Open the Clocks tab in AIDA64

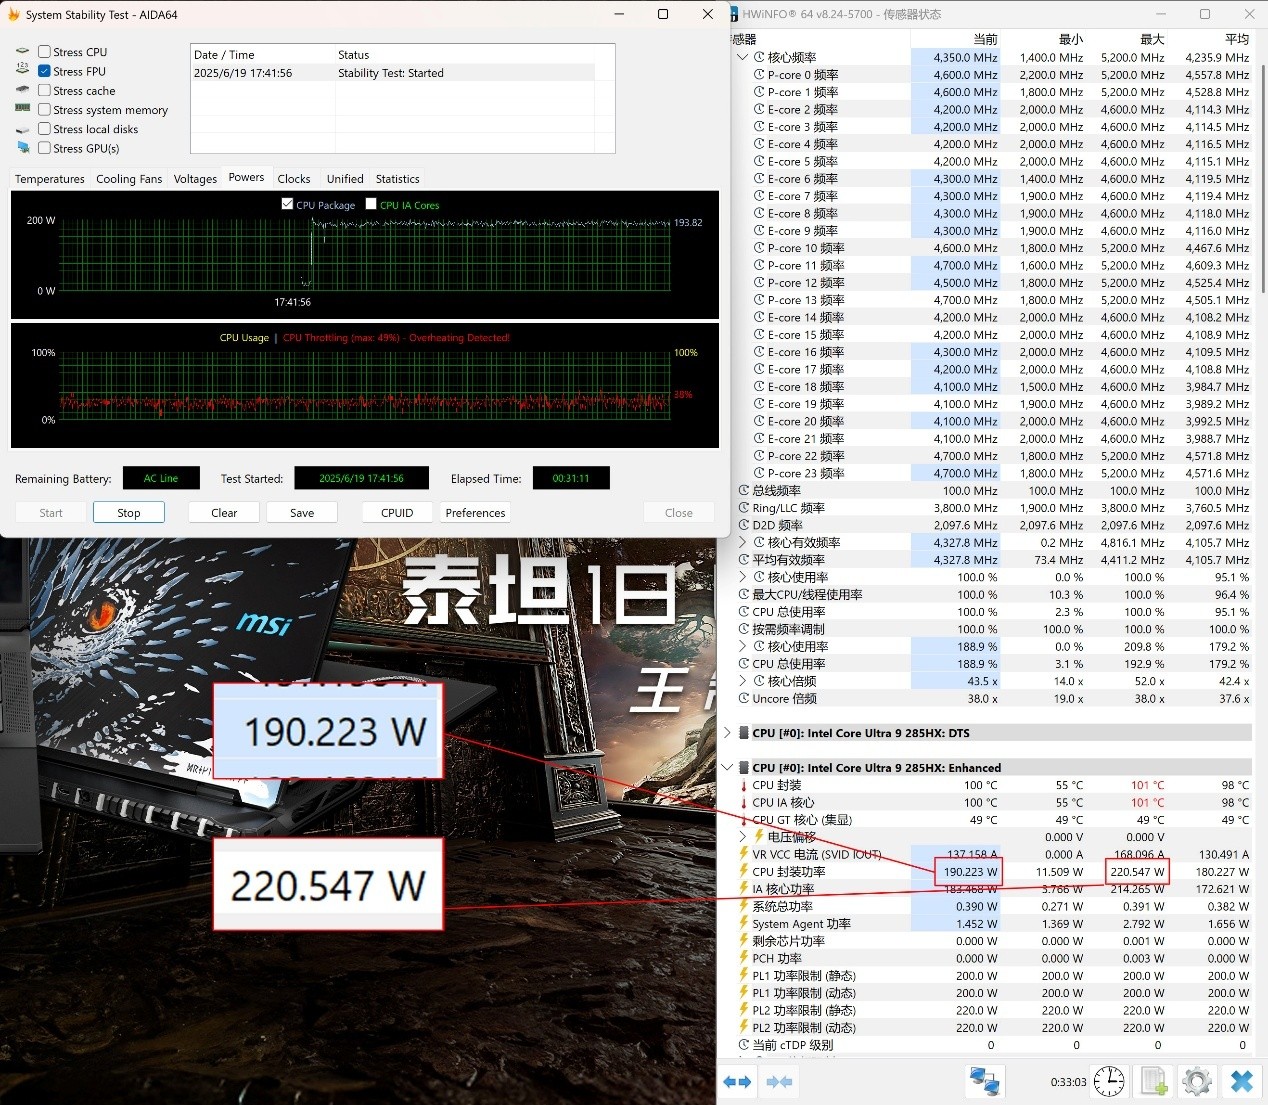[293, 178]
